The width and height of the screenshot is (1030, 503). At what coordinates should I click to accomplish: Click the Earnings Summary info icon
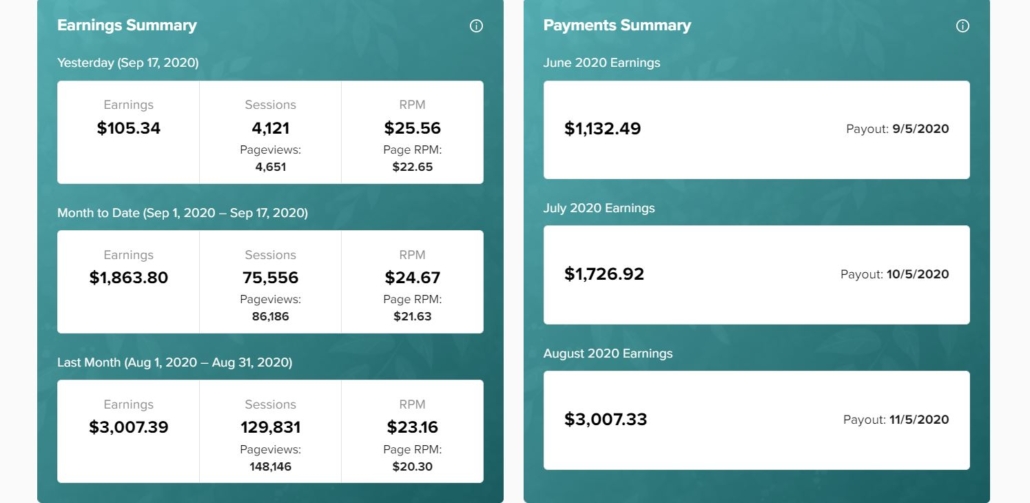coord(476,26)
